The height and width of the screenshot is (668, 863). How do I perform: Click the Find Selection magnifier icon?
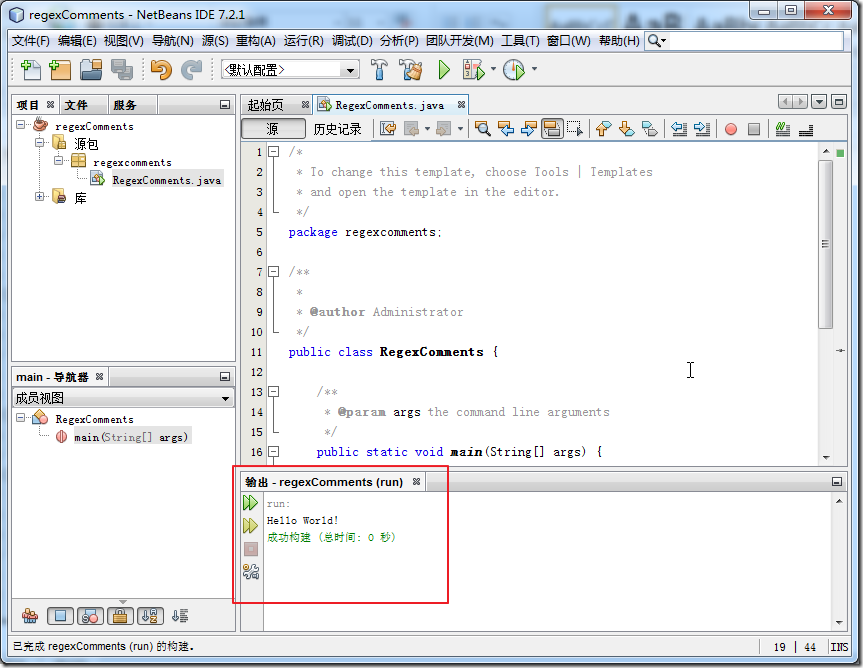pyautogui.click(x=483, y=129)
